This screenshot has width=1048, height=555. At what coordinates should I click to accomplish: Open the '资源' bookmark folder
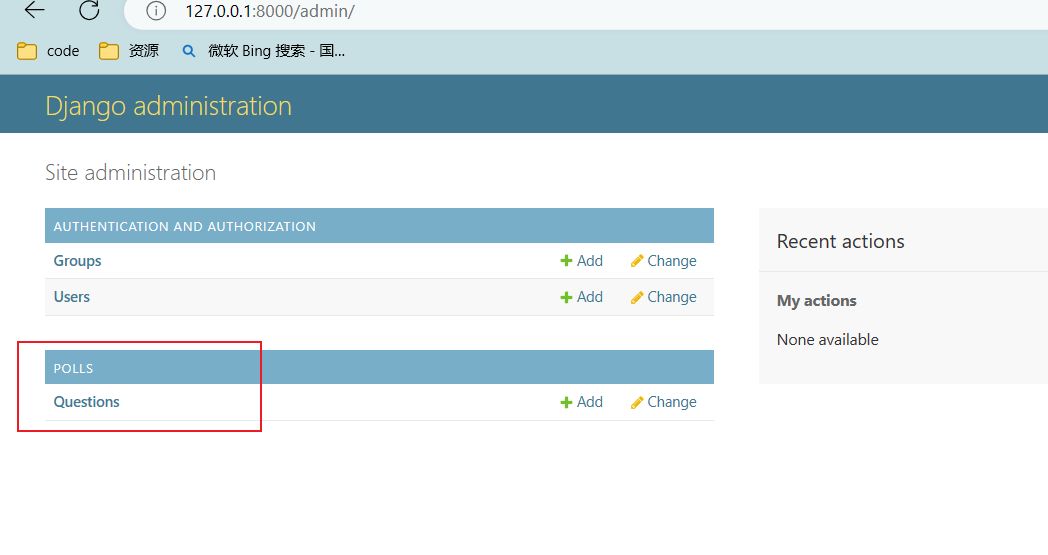(x=130, y=51)
